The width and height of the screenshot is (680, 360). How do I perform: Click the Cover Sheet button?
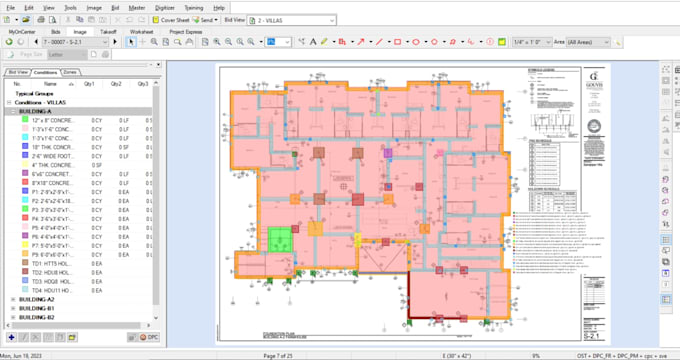(171, 20)
